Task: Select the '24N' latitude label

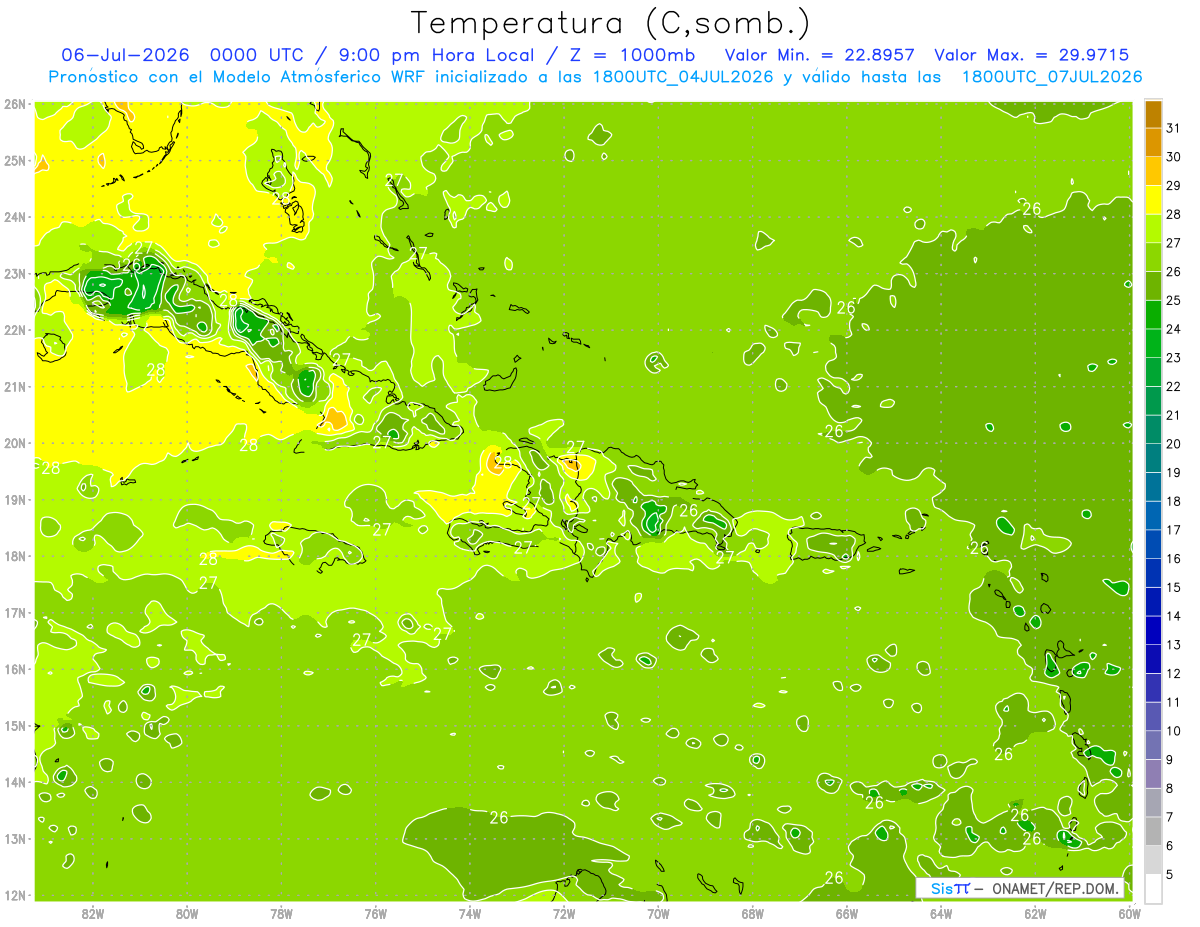Action: (14, 217)
